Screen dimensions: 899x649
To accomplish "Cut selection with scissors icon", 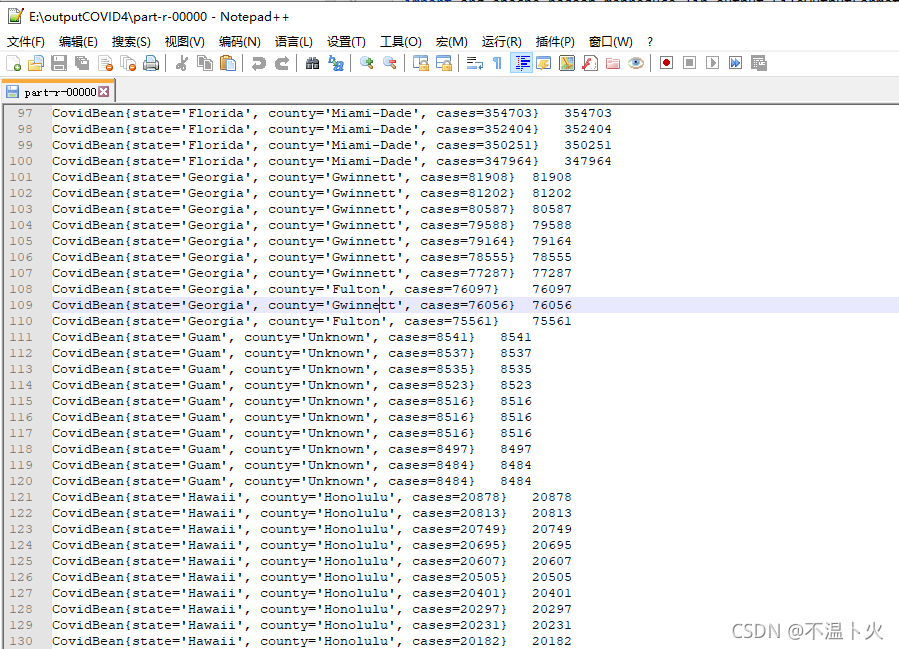I will [x=182, y=63].
